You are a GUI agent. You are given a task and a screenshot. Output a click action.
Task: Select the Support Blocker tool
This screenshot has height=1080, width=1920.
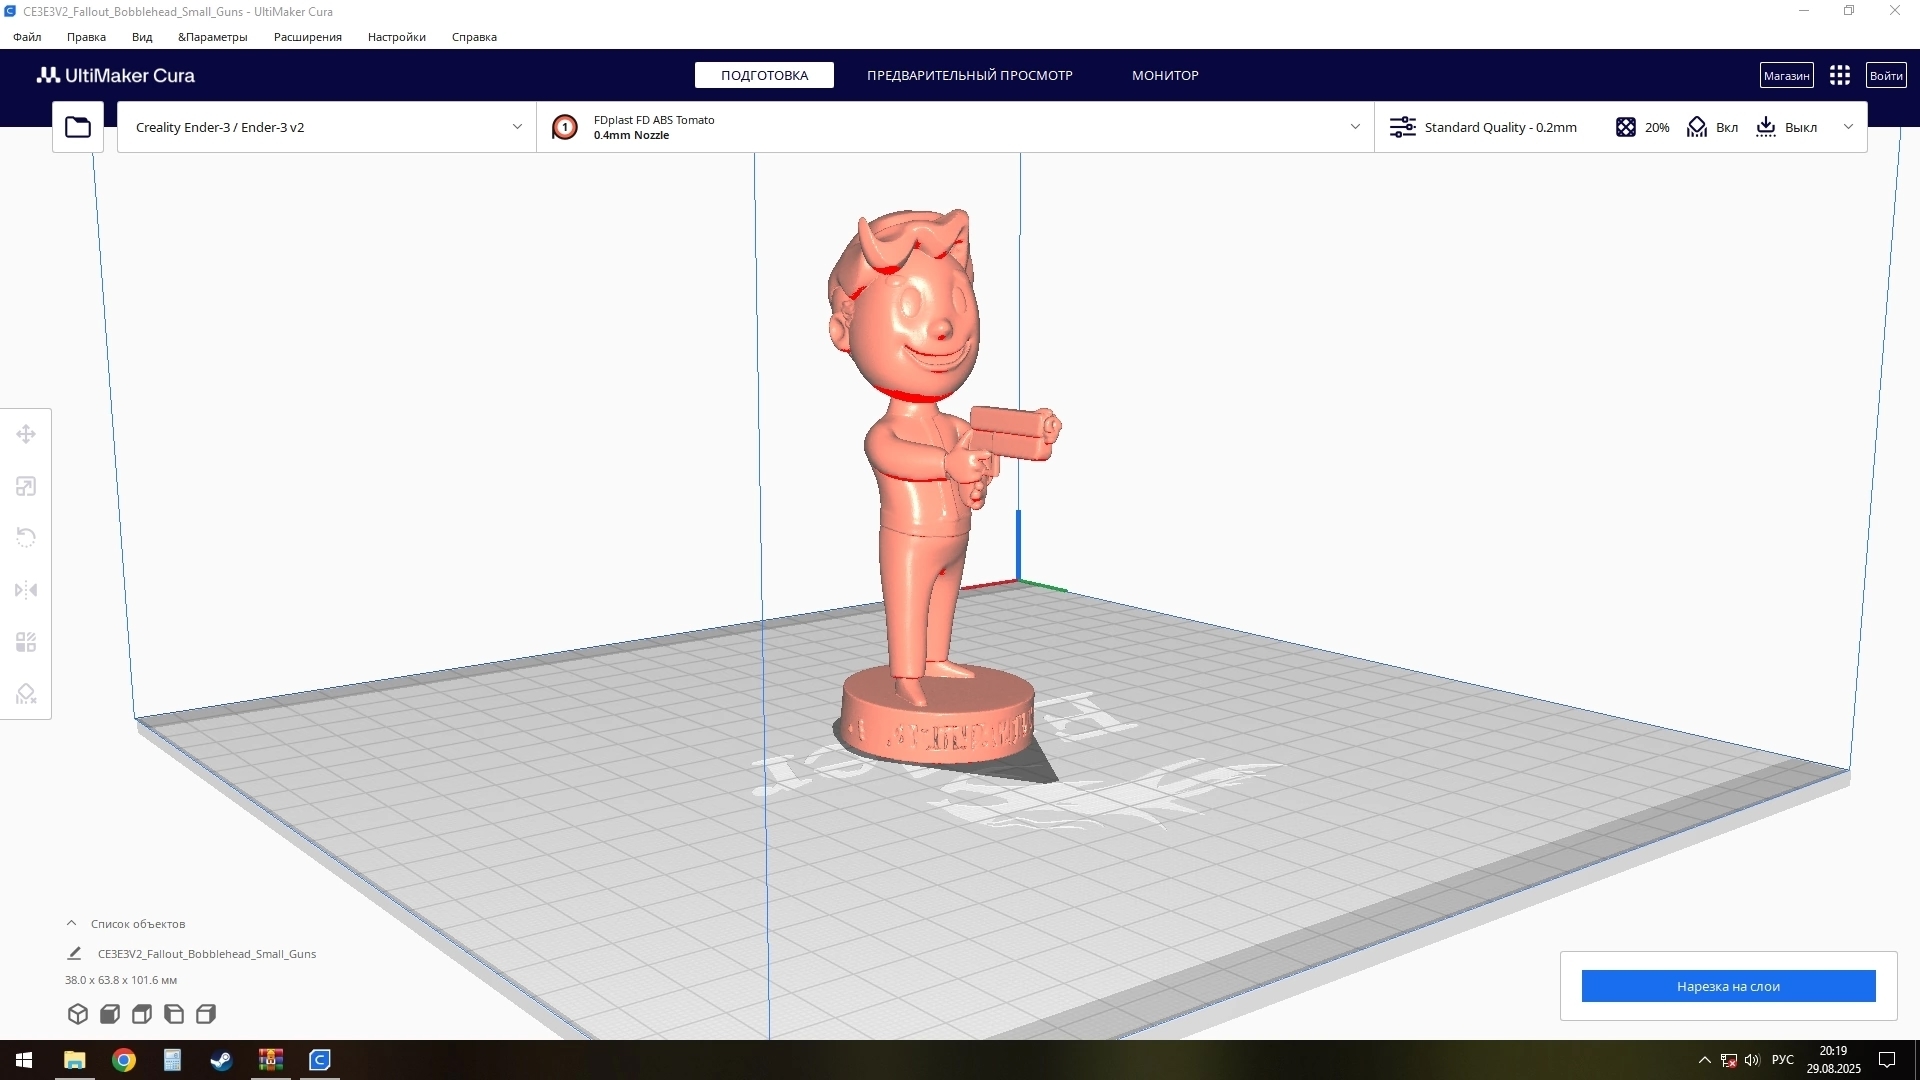pyautogui.click(x=26, y=694)
